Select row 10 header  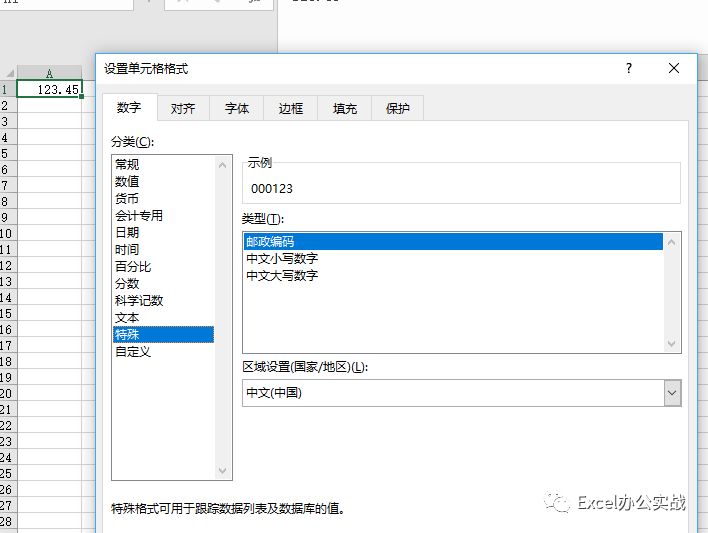(x=8, y=234)
